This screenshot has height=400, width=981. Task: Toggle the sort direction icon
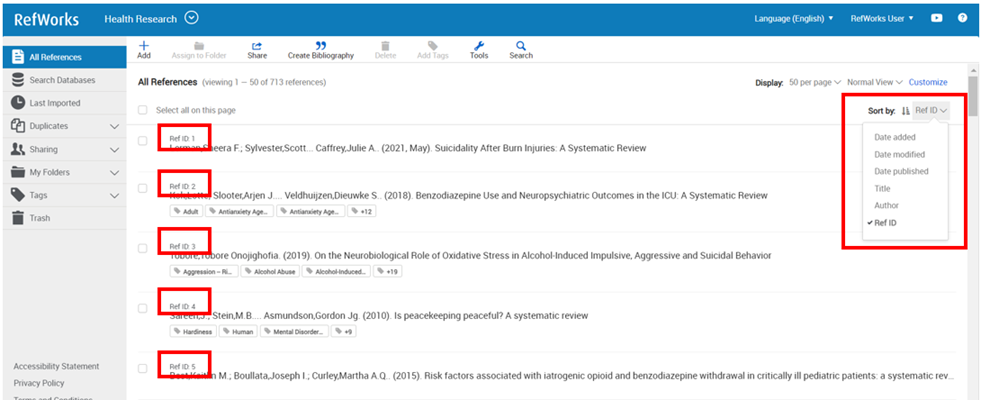point(905,111)
